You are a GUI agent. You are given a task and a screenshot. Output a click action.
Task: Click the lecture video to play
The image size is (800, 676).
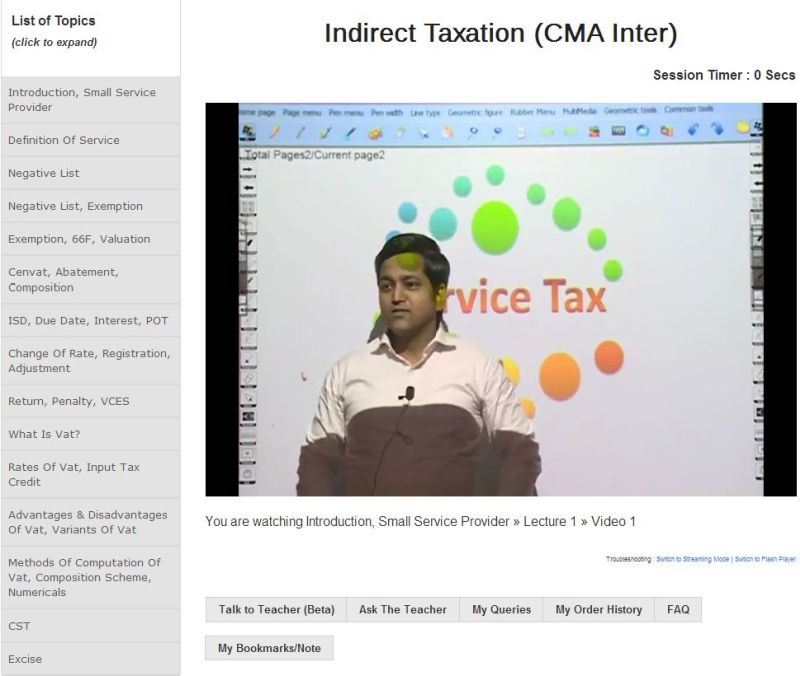point(501,299)
